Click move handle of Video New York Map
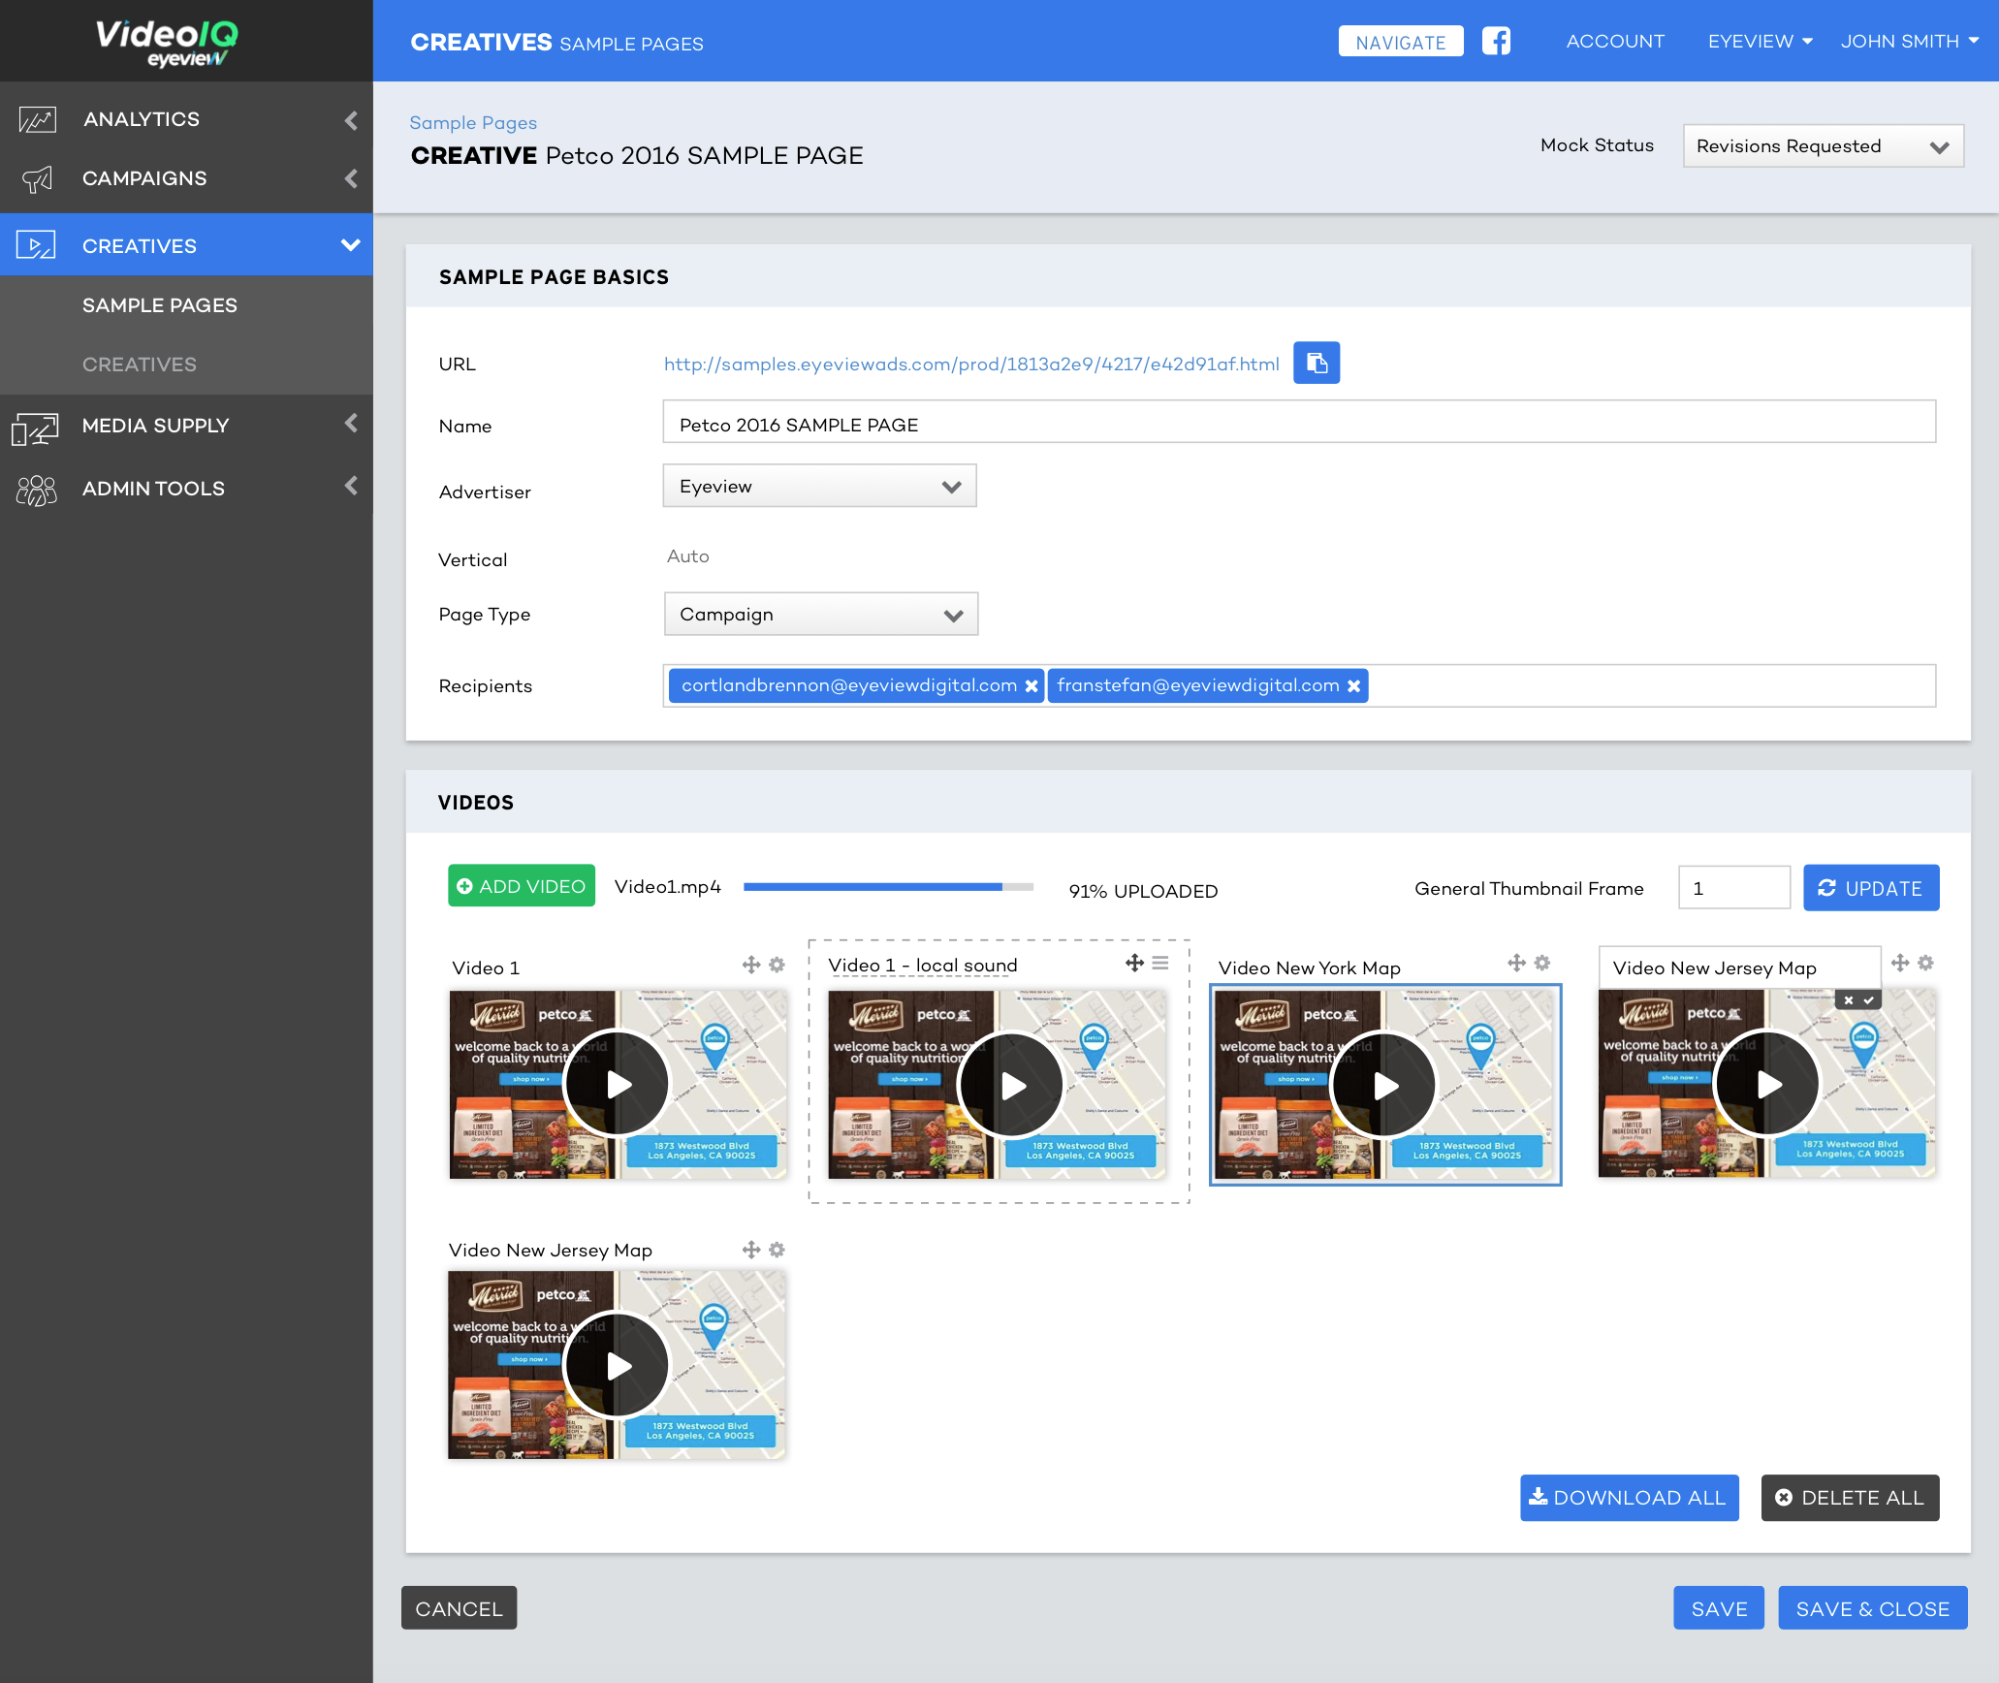Viewport: 1999px width, 1683px height. tap(1516, 962)
